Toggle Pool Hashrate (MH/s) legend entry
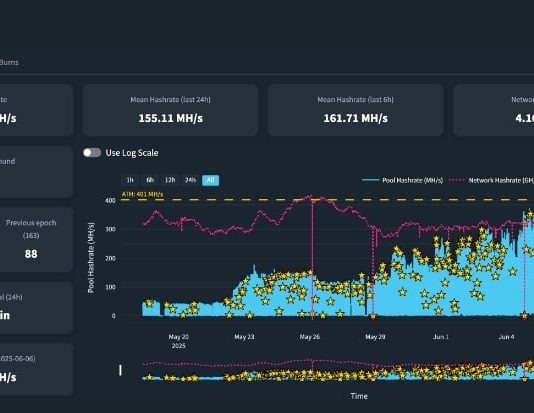The height and width of the screenshot is (413, 534). point(403,180)
